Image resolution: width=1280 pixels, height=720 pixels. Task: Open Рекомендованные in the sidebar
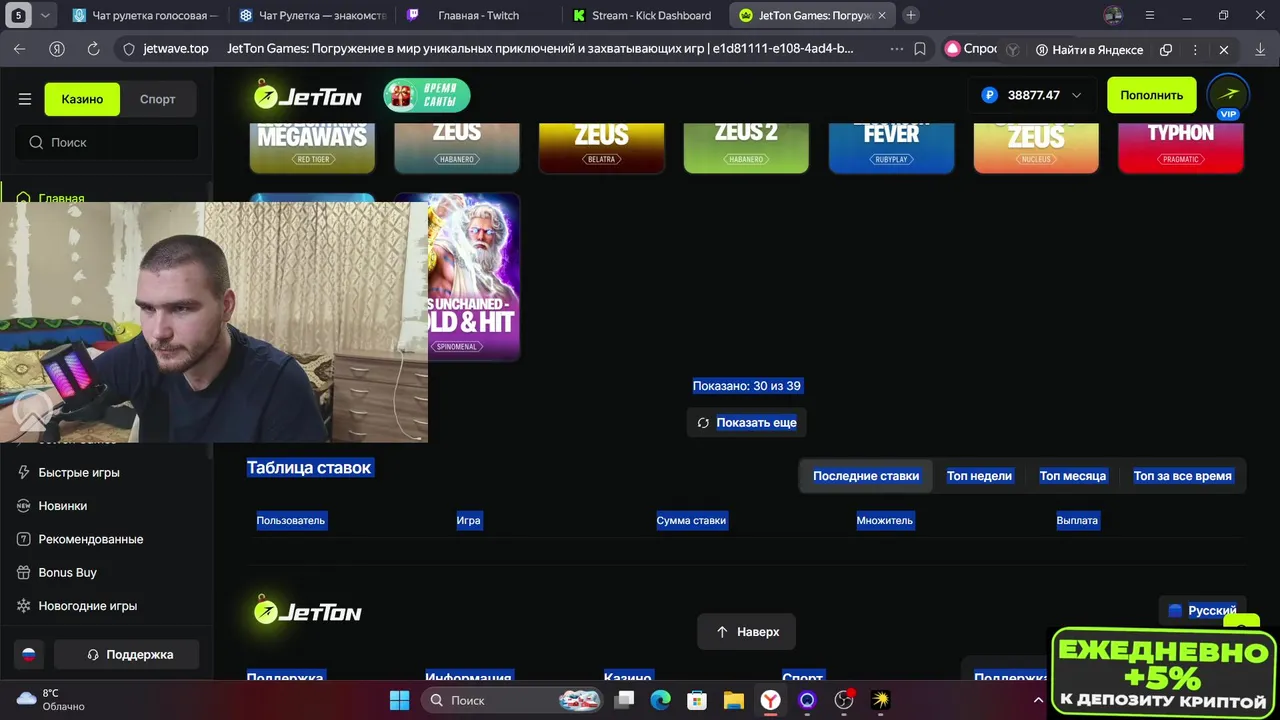pyautogui.click(x=91, y=539)
